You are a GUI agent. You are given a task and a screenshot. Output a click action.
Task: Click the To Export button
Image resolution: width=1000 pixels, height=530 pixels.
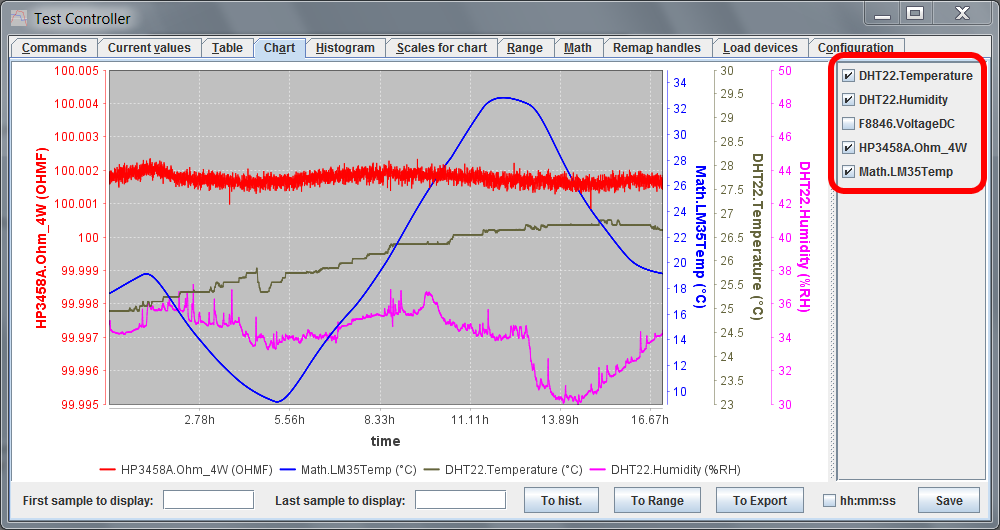click(x=760, y=501)
